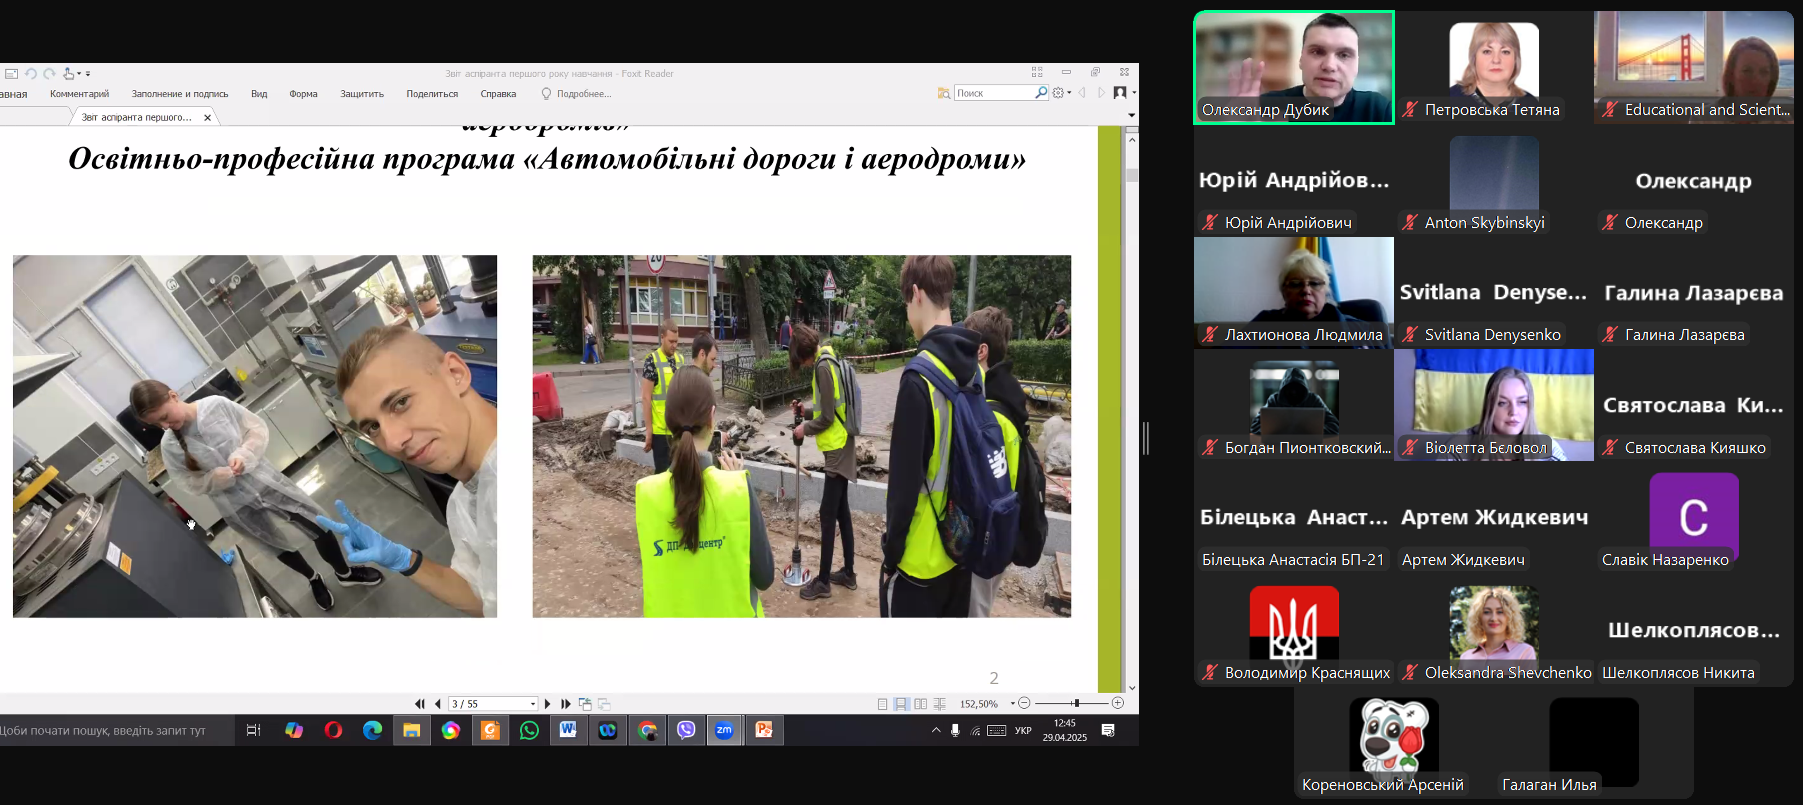Open the Защитить ribbon tab
1803x805 pixels.
[x=362, y=94]
